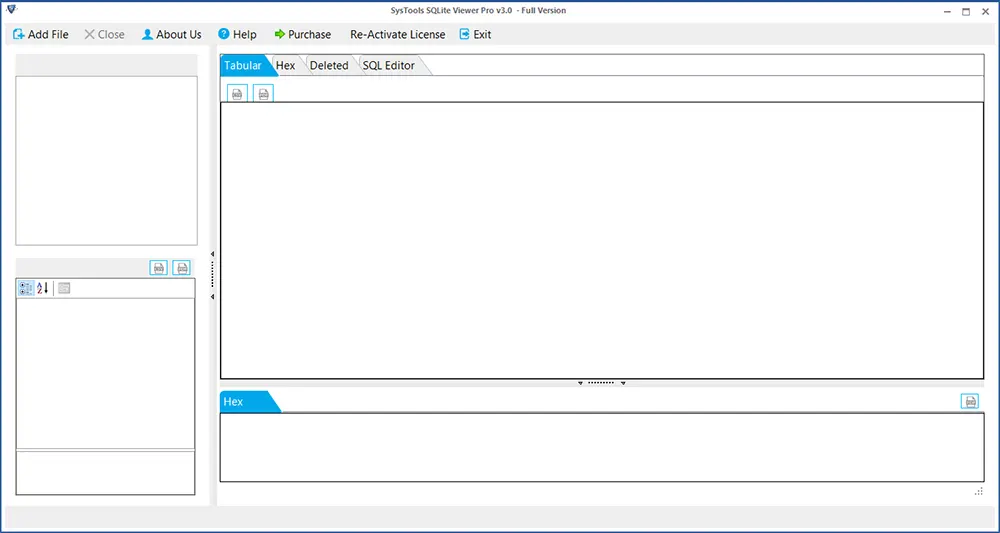
Task: Click the left export icon above properties grid
Action: pos(159,268)
